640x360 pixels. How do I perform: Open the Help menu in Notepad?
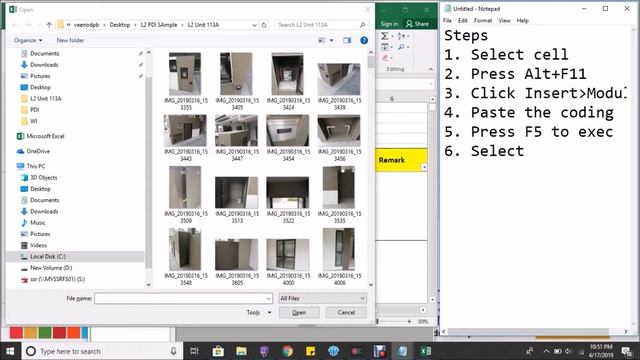522,20
